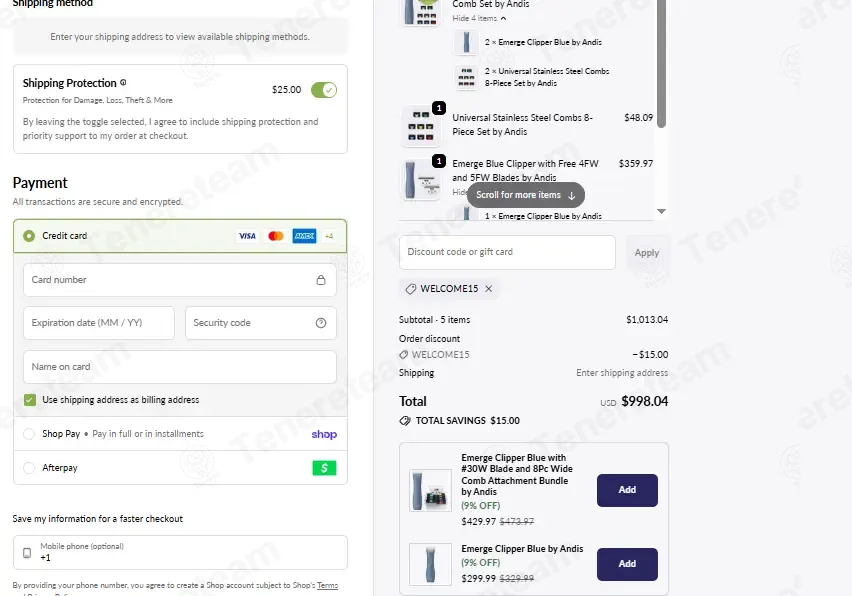Focus the Mobile phone optional field
The image size is (852, 596).
[x=180, y=553]
